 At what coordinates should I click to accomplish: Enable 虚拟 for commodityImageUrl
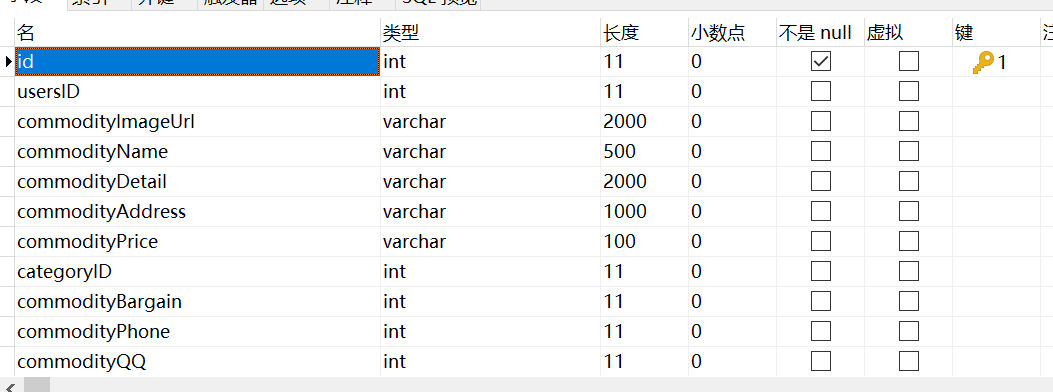tap(909, 121)
